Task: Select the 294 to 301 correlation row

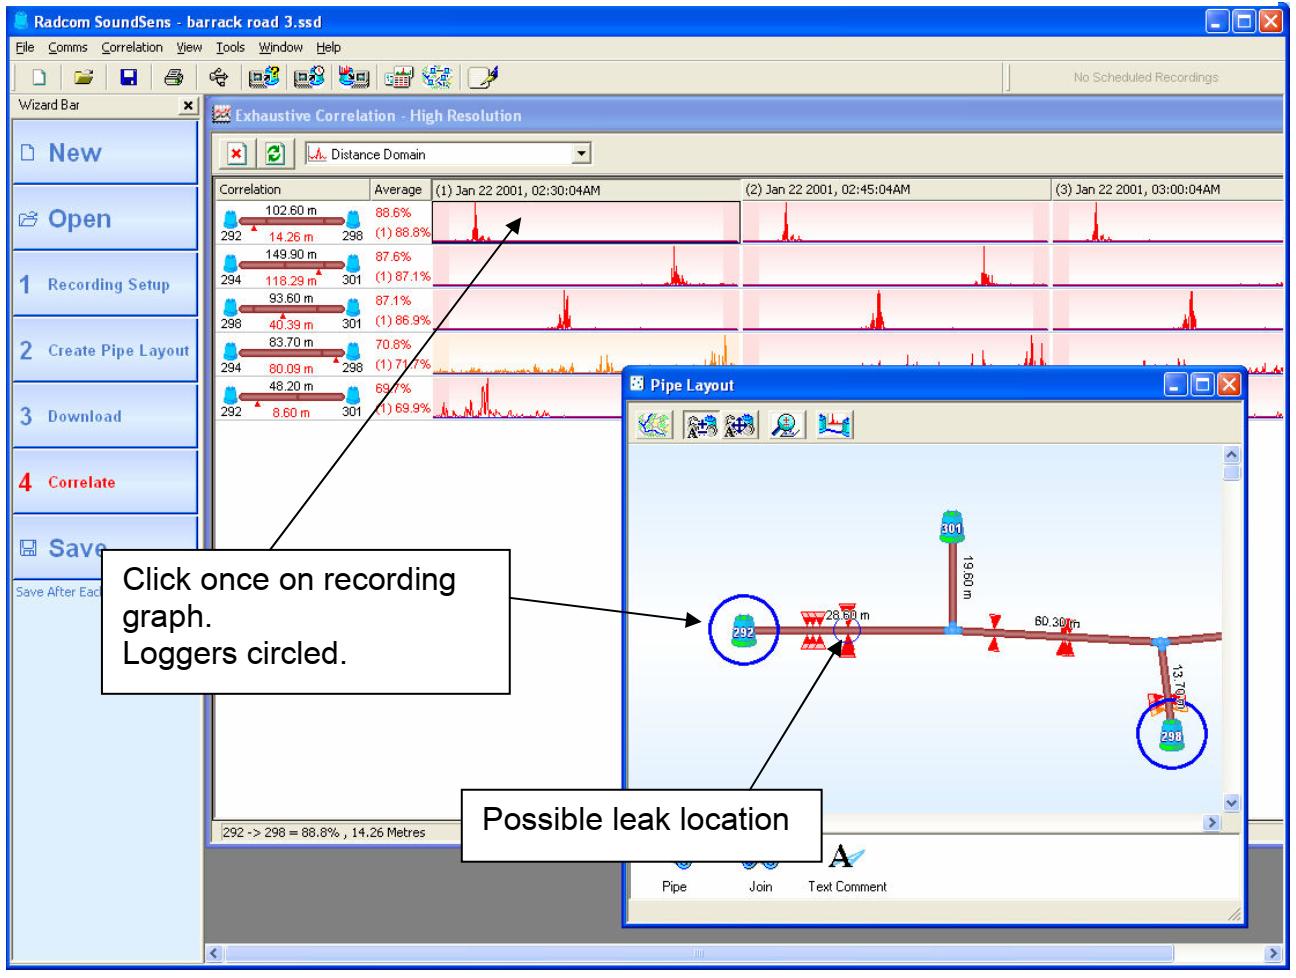Action: [294, 267]
